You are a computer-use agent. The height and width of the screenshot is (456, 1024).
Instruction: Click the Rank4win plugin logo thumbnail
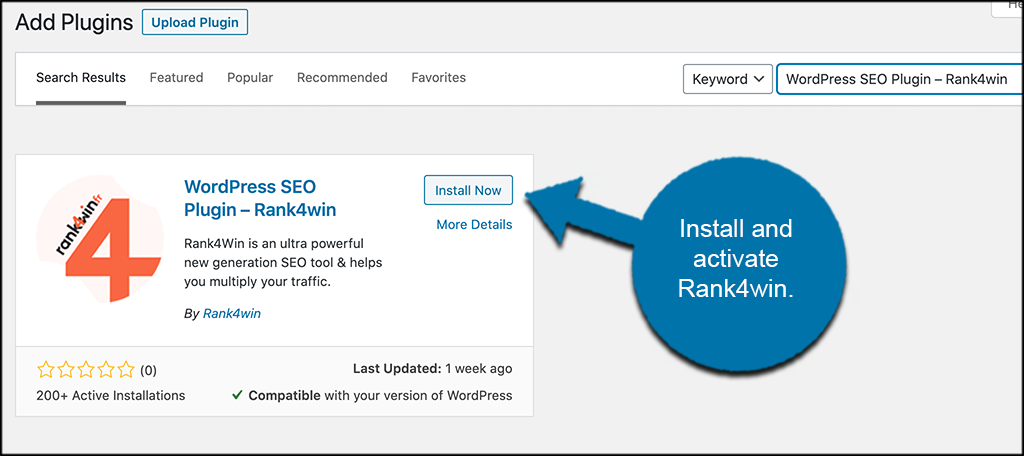click(x=99, y=239)
